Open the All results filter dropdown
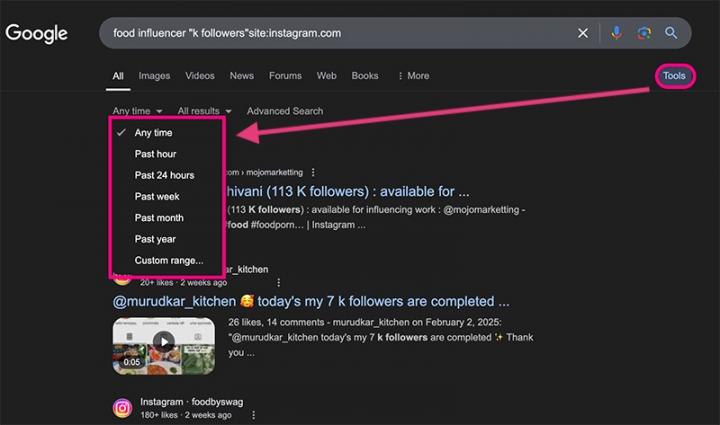 click(x=204, y=111)
